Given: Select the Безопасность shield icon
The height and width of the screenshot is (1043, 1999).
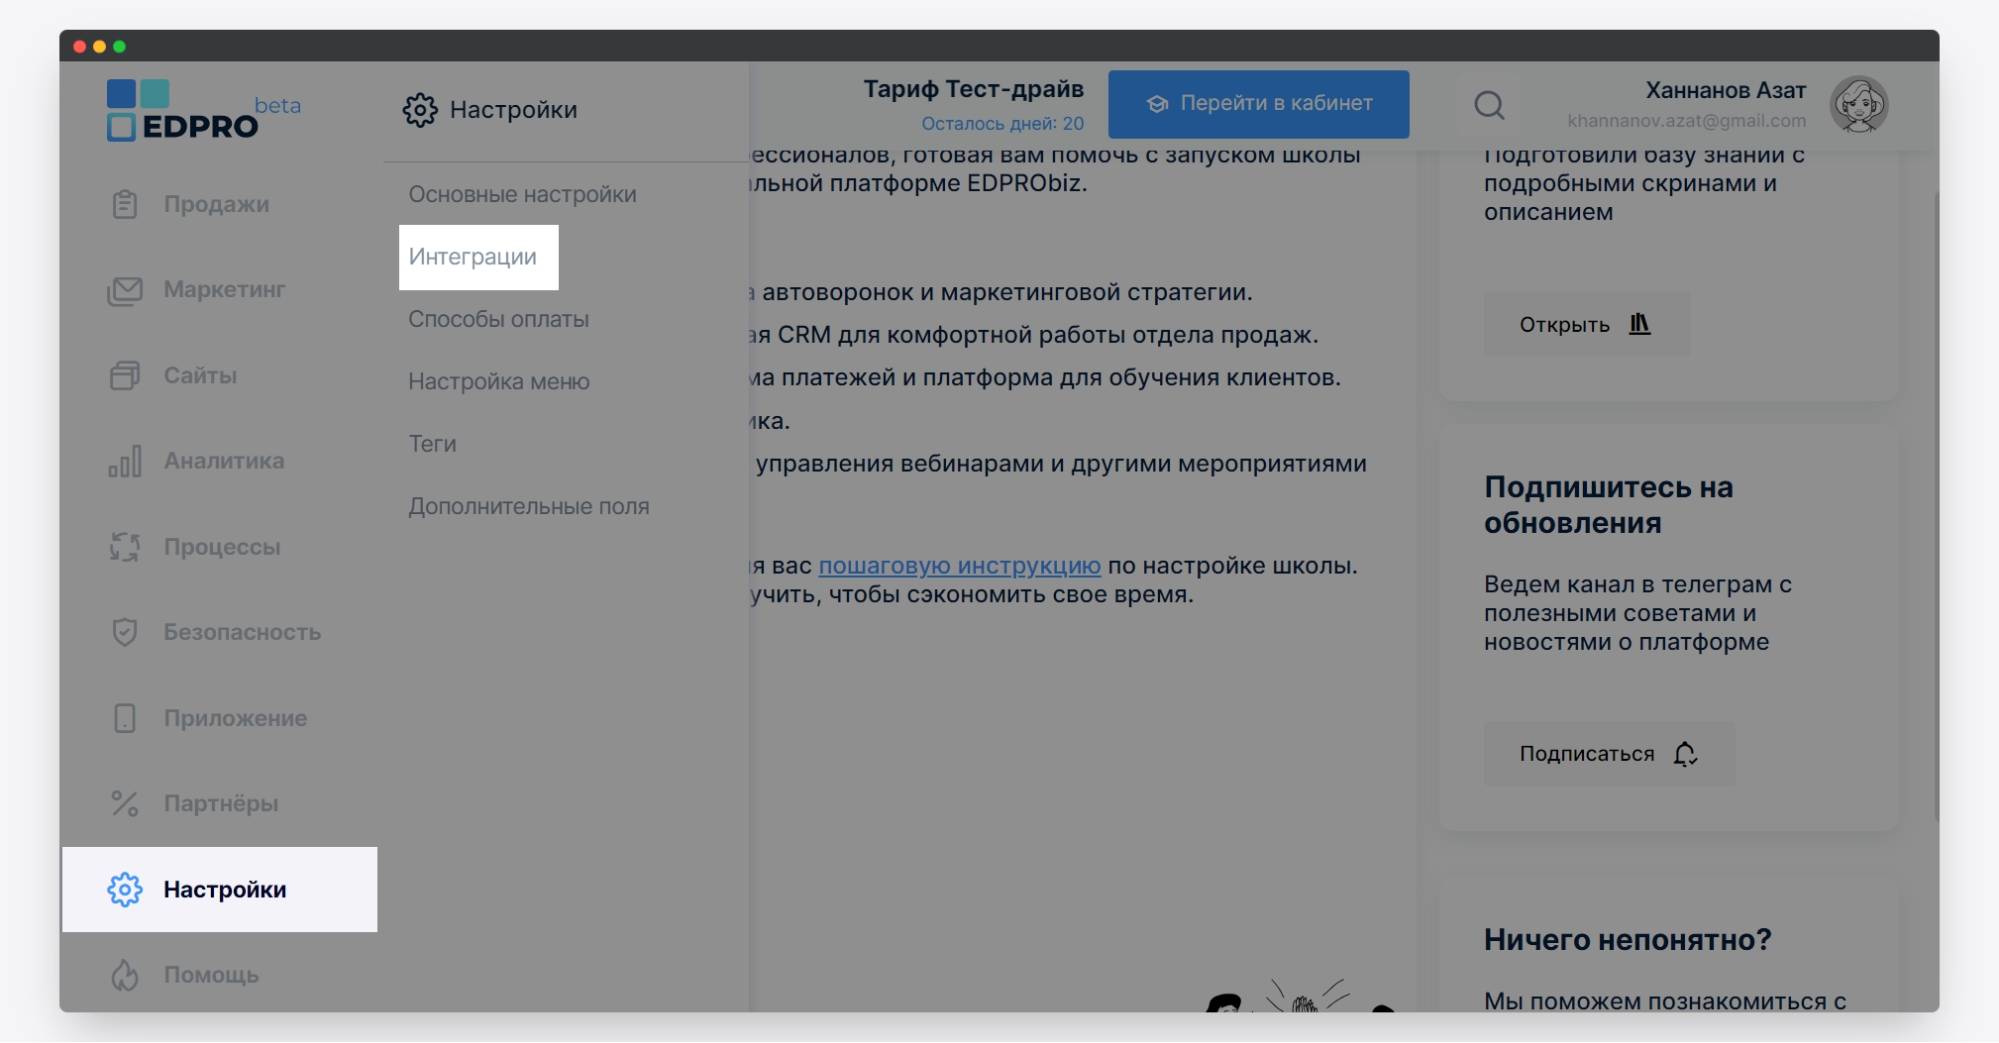Looking at the screenshot, I should [124, 632].
